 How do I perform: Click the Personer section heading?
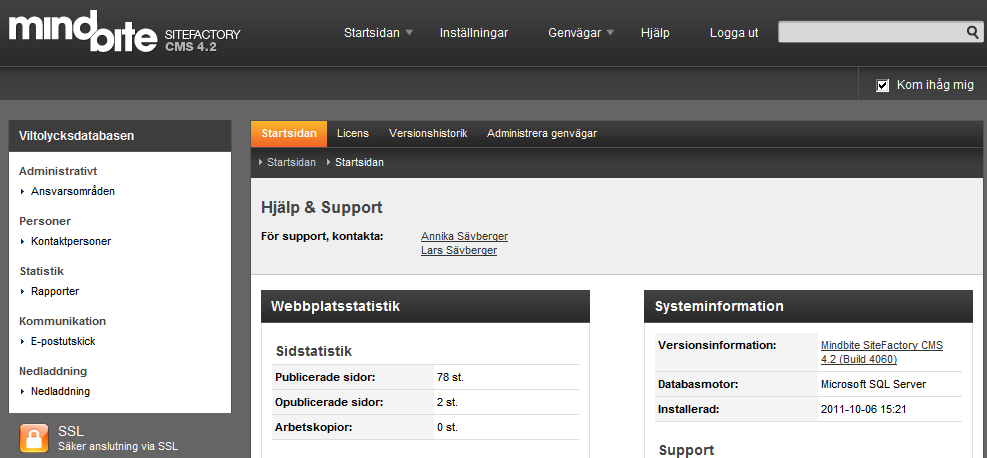(x=45, y=221)
